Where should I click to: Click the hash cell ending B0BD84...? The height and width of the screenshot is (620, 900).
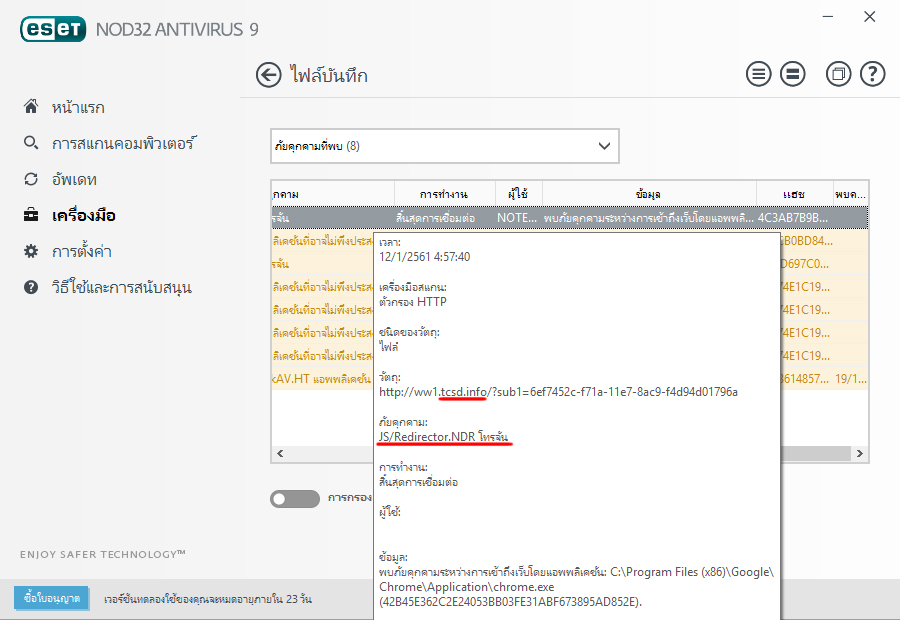tap(806, 241)
